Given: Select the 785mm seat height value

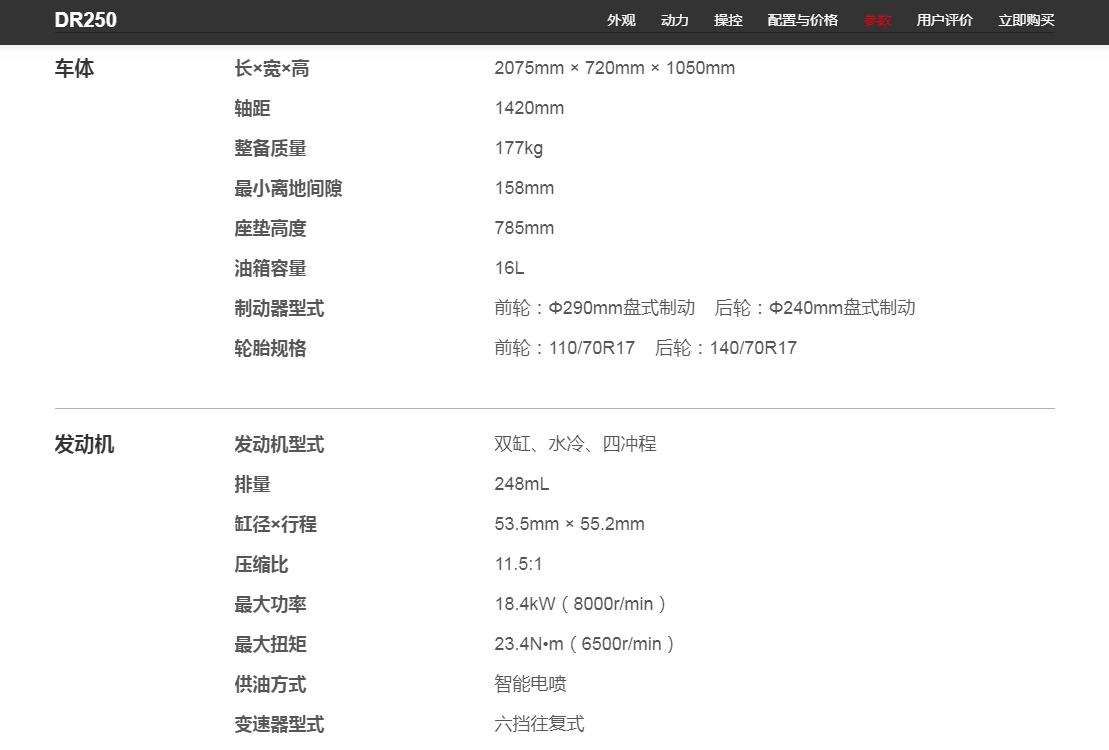Looking at the screenshot, I should point(524,228).
